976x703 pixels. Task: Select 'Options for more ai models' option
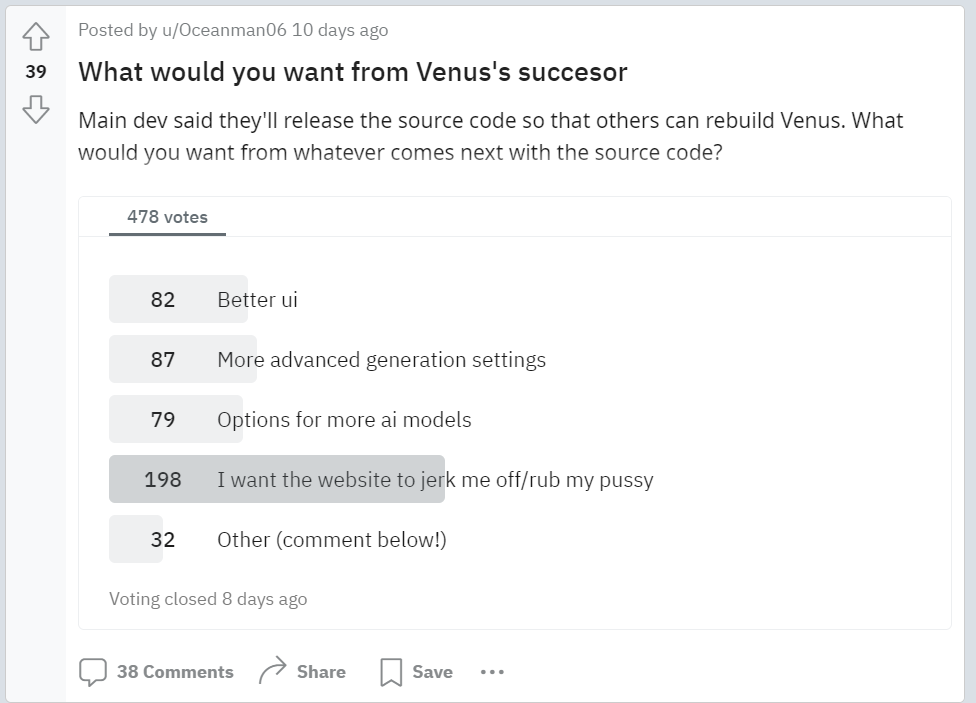344,420
